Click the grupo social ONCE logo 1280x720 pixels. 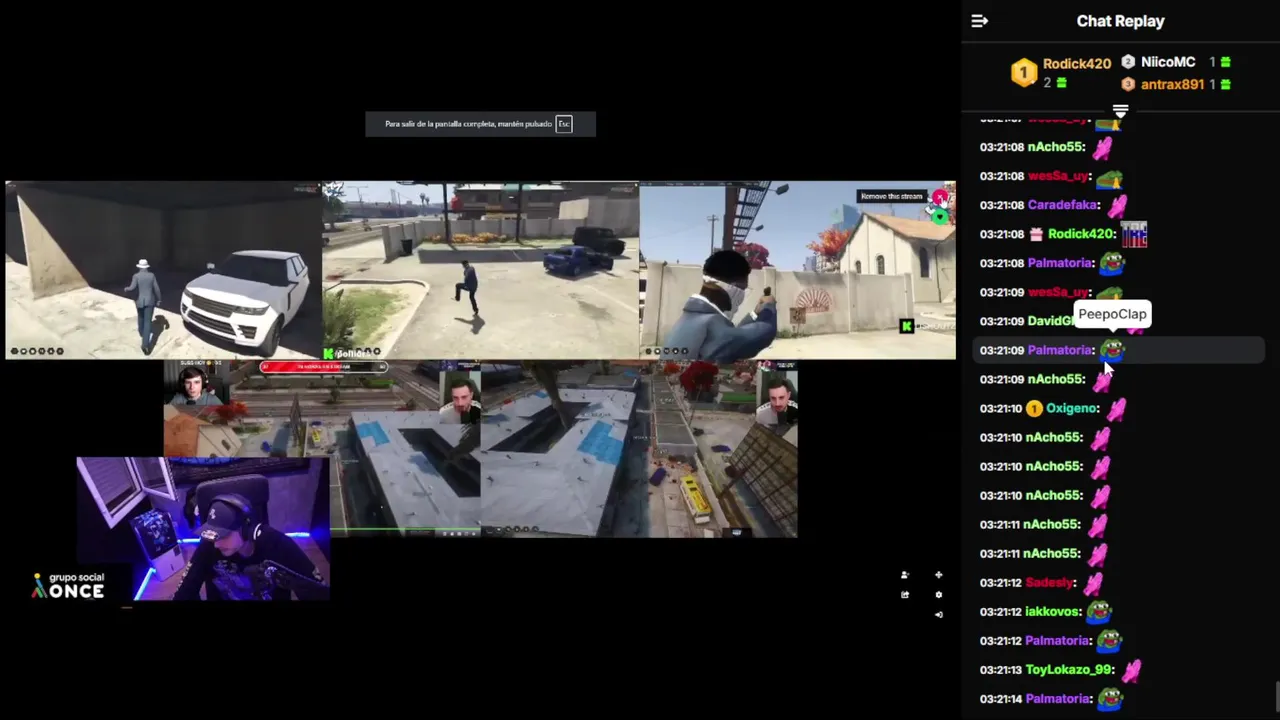click(67, 586)
